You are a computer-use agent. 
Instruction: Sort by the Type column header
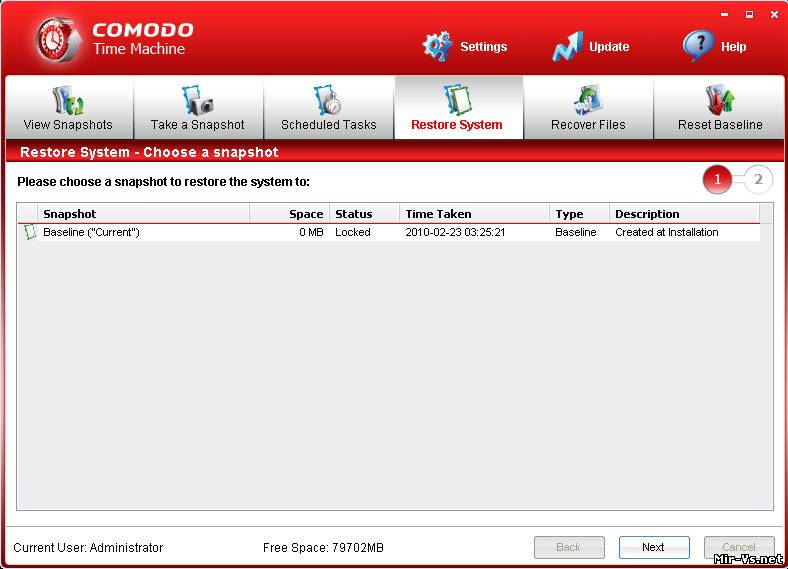[579, 214]
